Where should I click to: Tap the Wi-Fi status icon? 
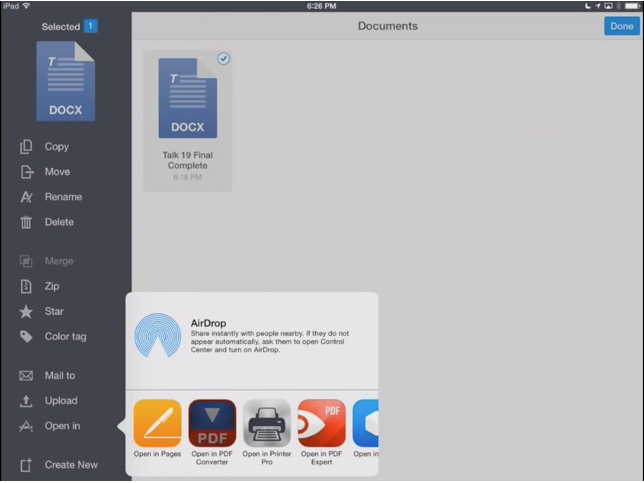26,6
